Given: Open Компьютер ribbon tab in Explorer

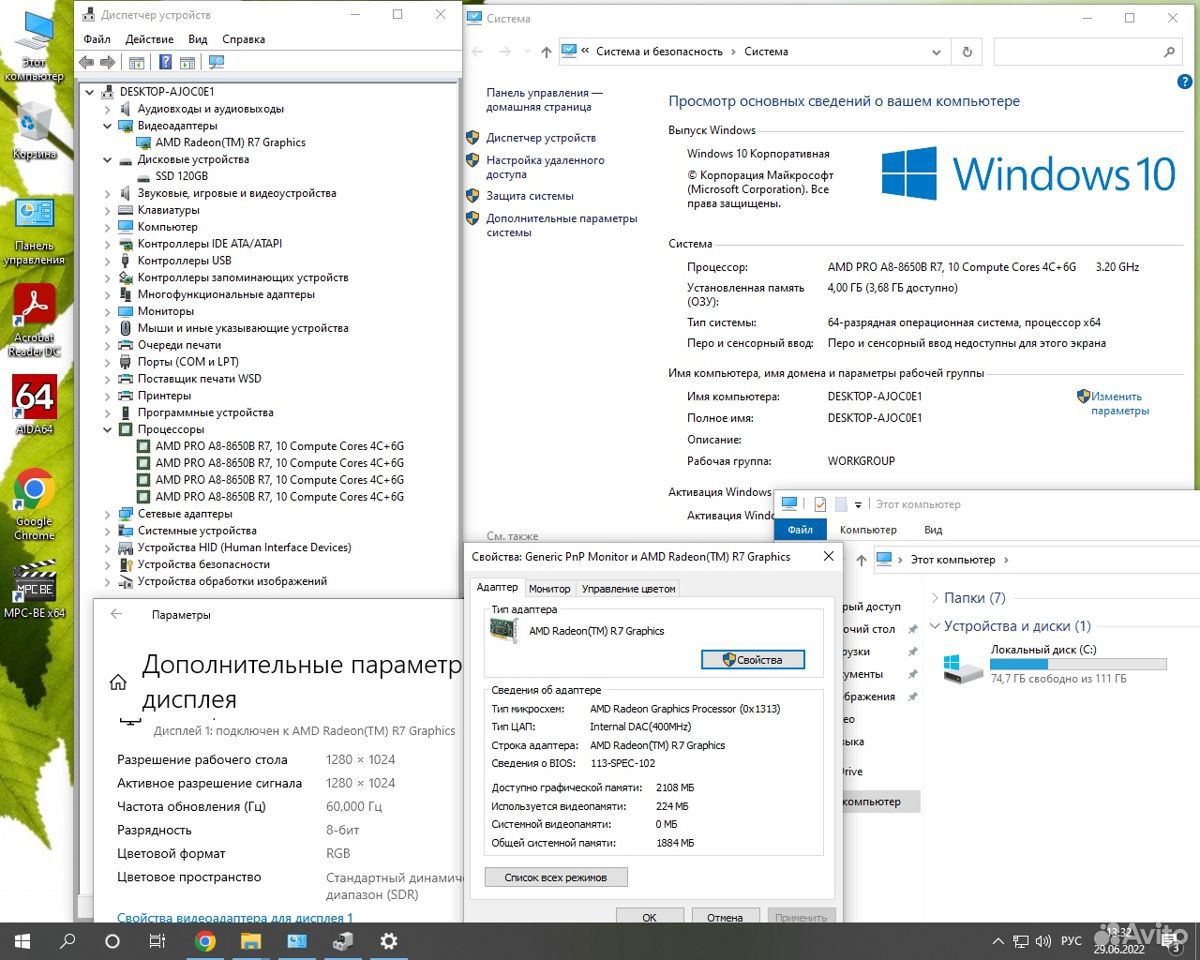Looking at the screenshot, I should tap(868, 530).
